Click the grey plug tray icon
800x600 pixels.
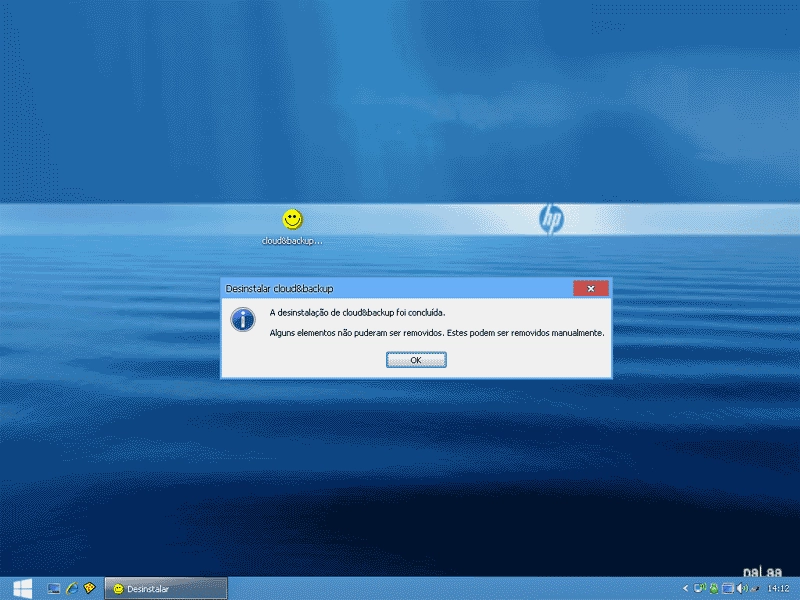click(755, 589)
